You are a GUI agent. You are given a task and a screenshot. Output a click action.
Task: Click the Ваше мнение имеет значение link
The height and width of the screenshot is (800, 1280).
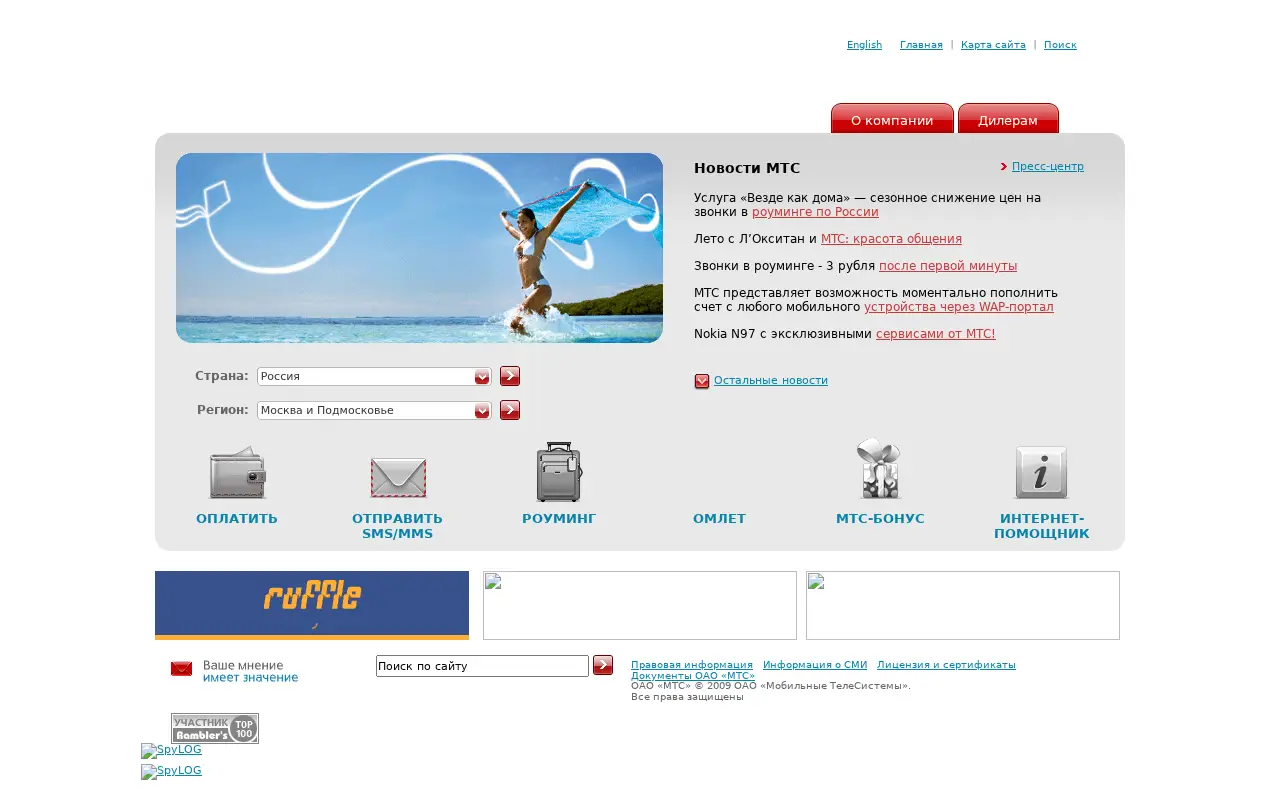click(250, 672)
